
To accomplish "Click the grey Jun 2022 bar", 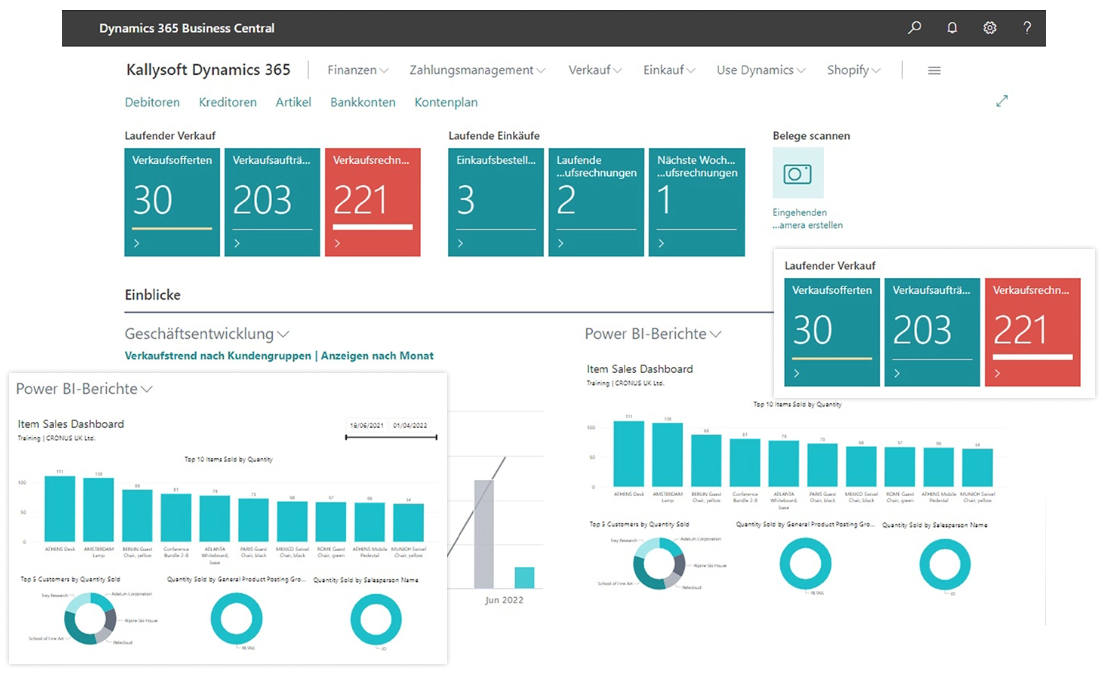I will coord(484,534).
